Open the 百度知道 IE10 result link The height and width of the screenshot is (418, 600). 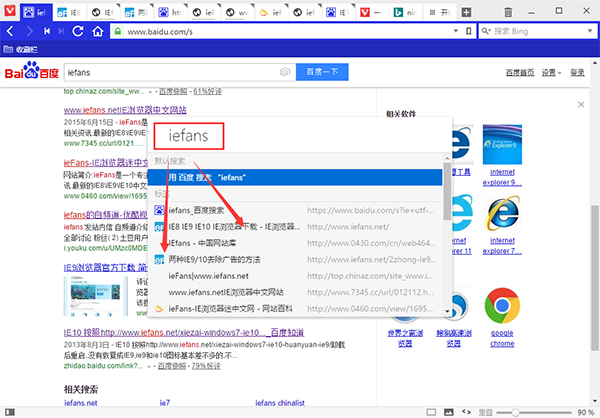point(184,332)
